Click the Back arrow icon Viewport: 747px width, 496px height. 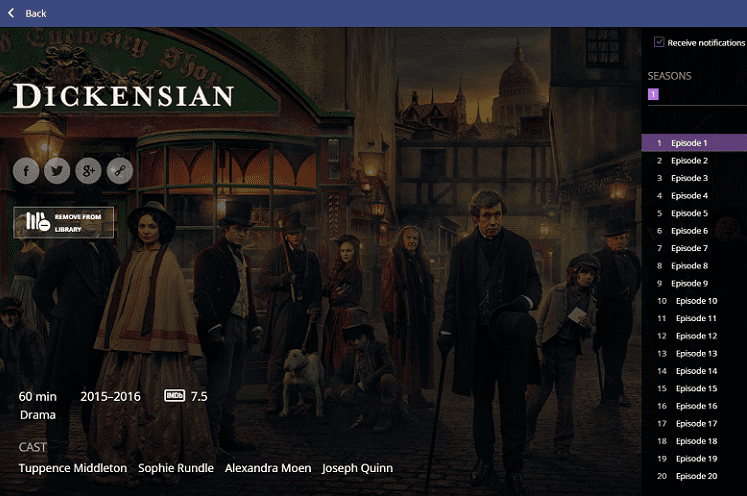tap(11, 13)
